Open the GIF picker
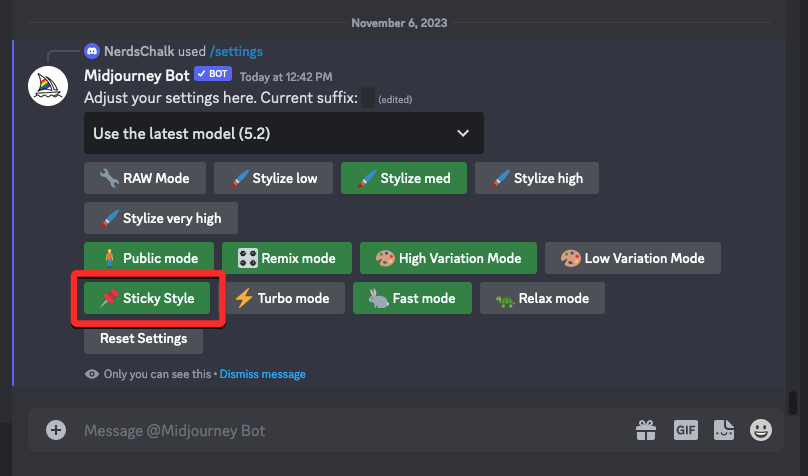The width and height of the screenshot is (808, 476). click(x=686, y=430)
